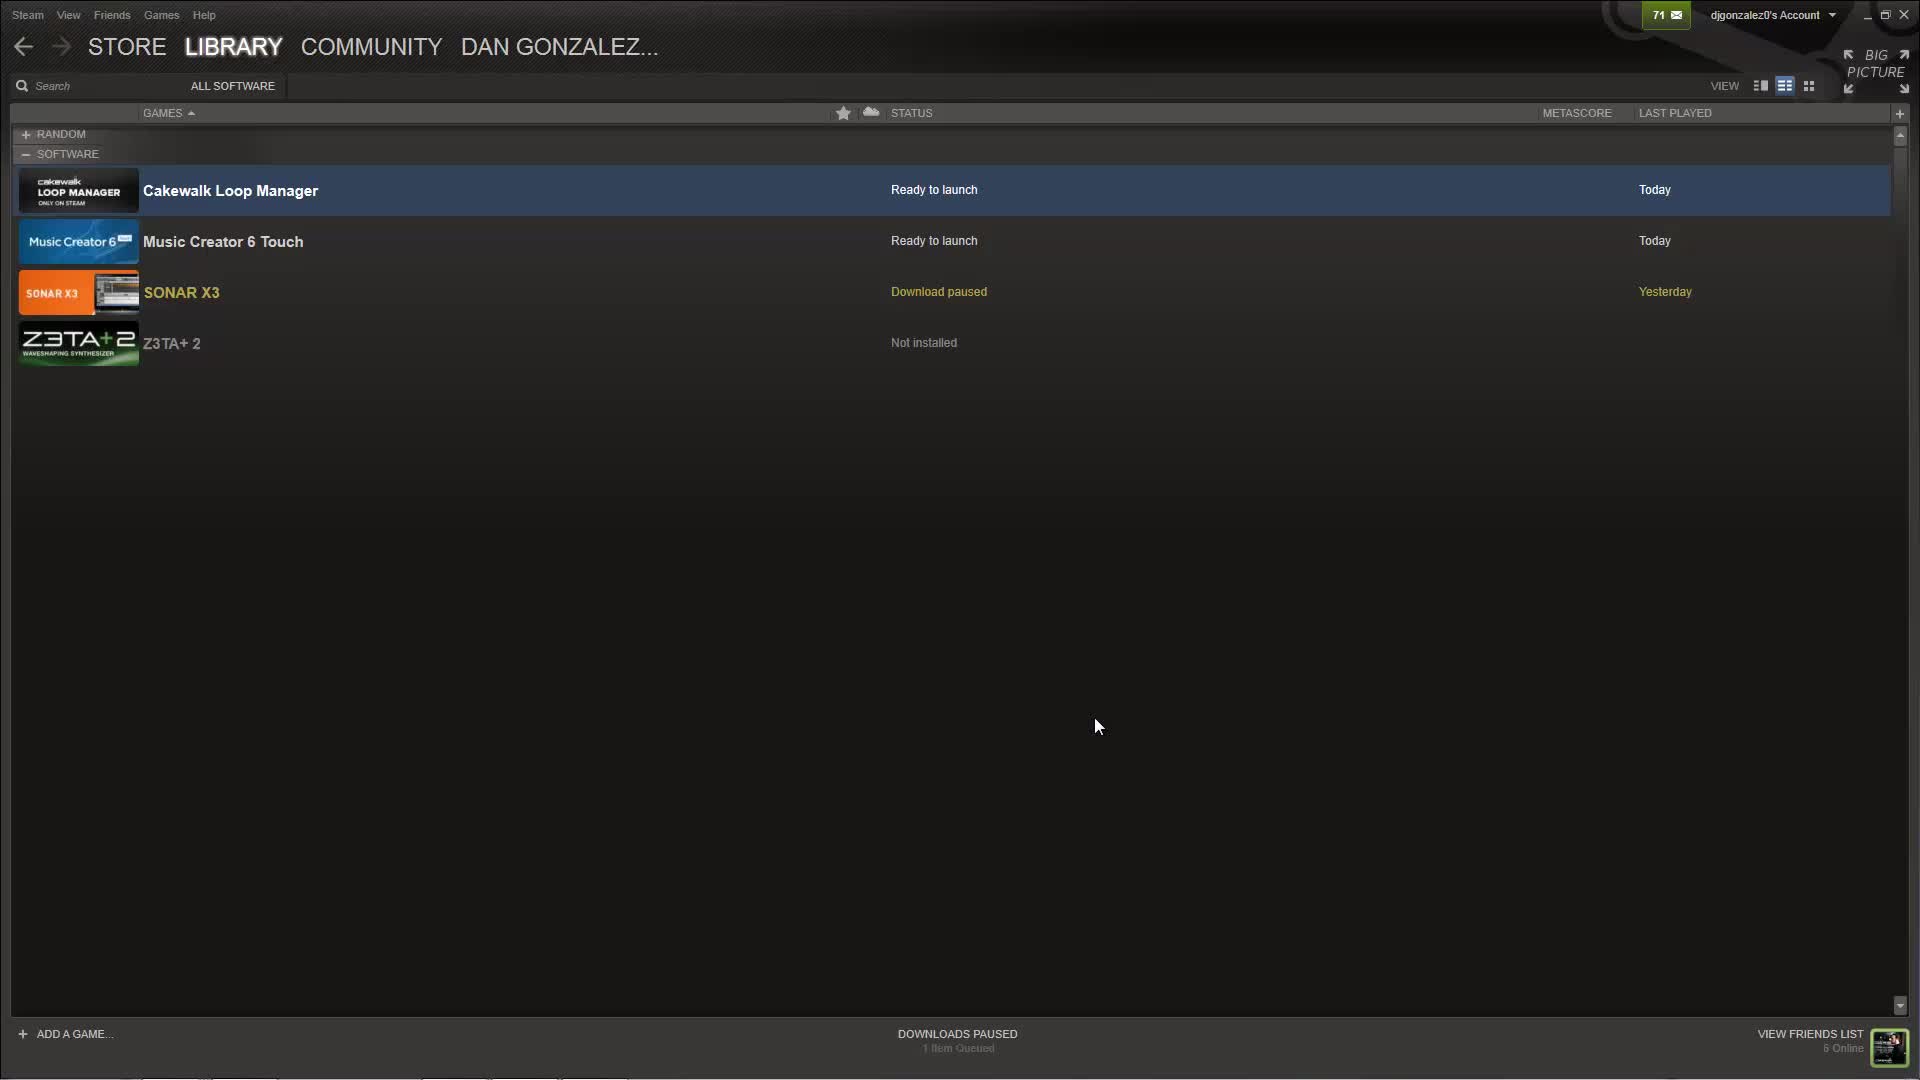Click the library vertical scrollbar down arrow

1900,1005
